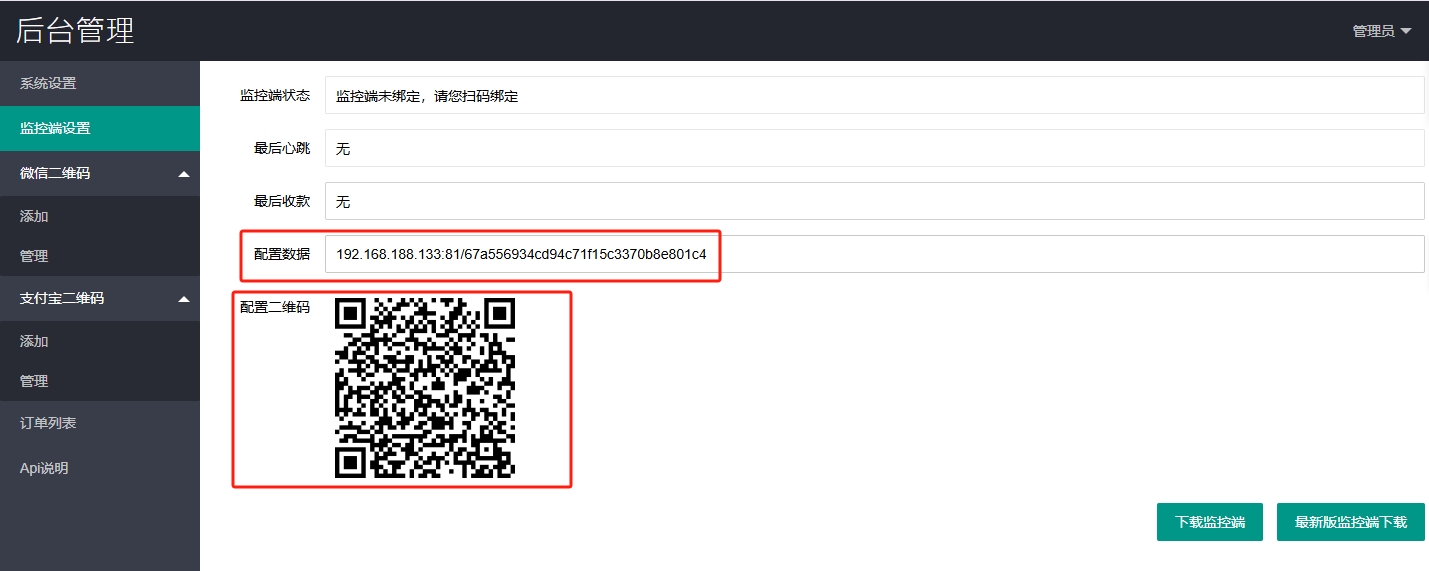The image size is (1429, 571).
Task: Click the 最后心跳 field
Action: click(x=874, y=148)
